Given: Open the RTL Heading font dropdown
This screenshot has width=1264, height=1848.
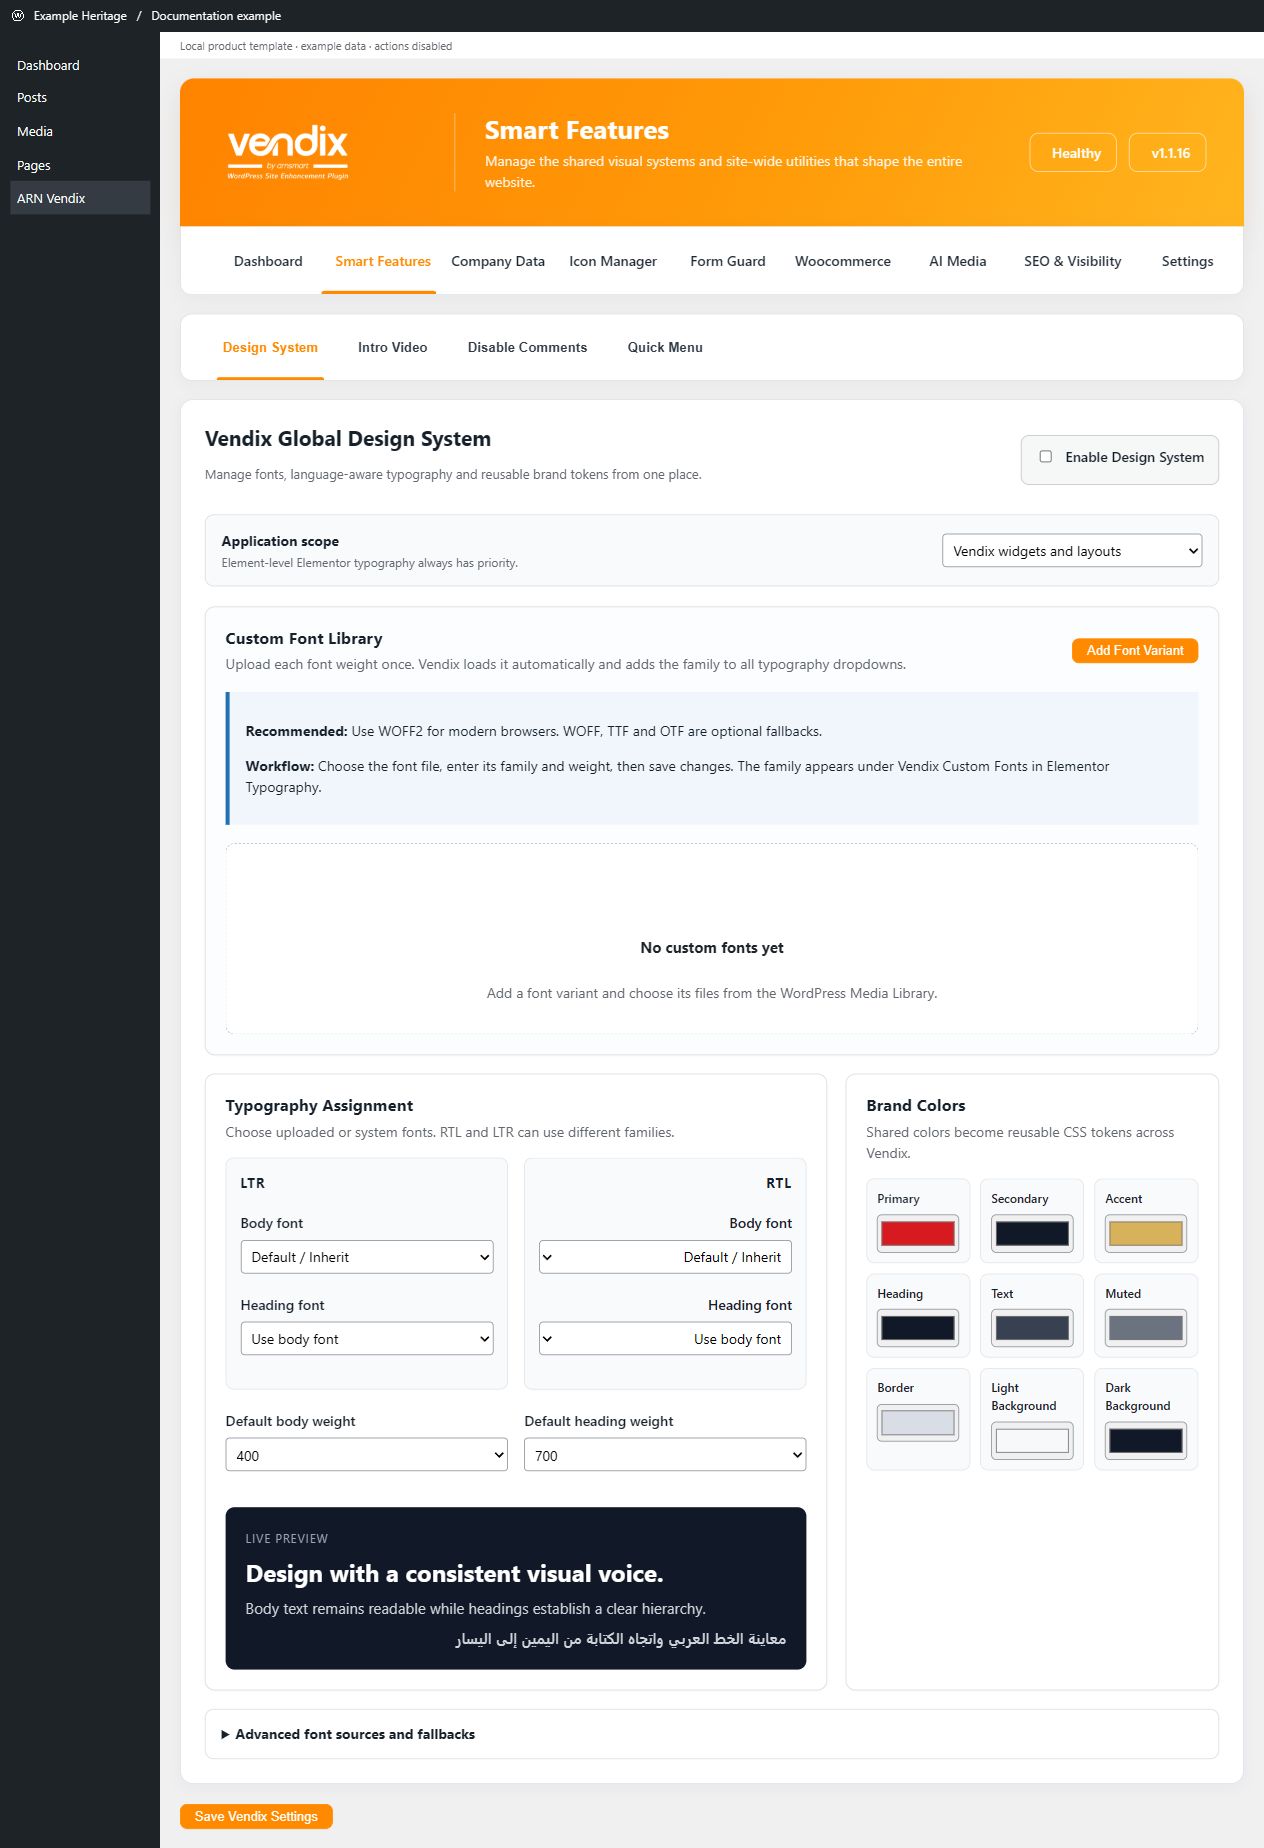Looking at the screenshot, I should tap(665, 1339).
